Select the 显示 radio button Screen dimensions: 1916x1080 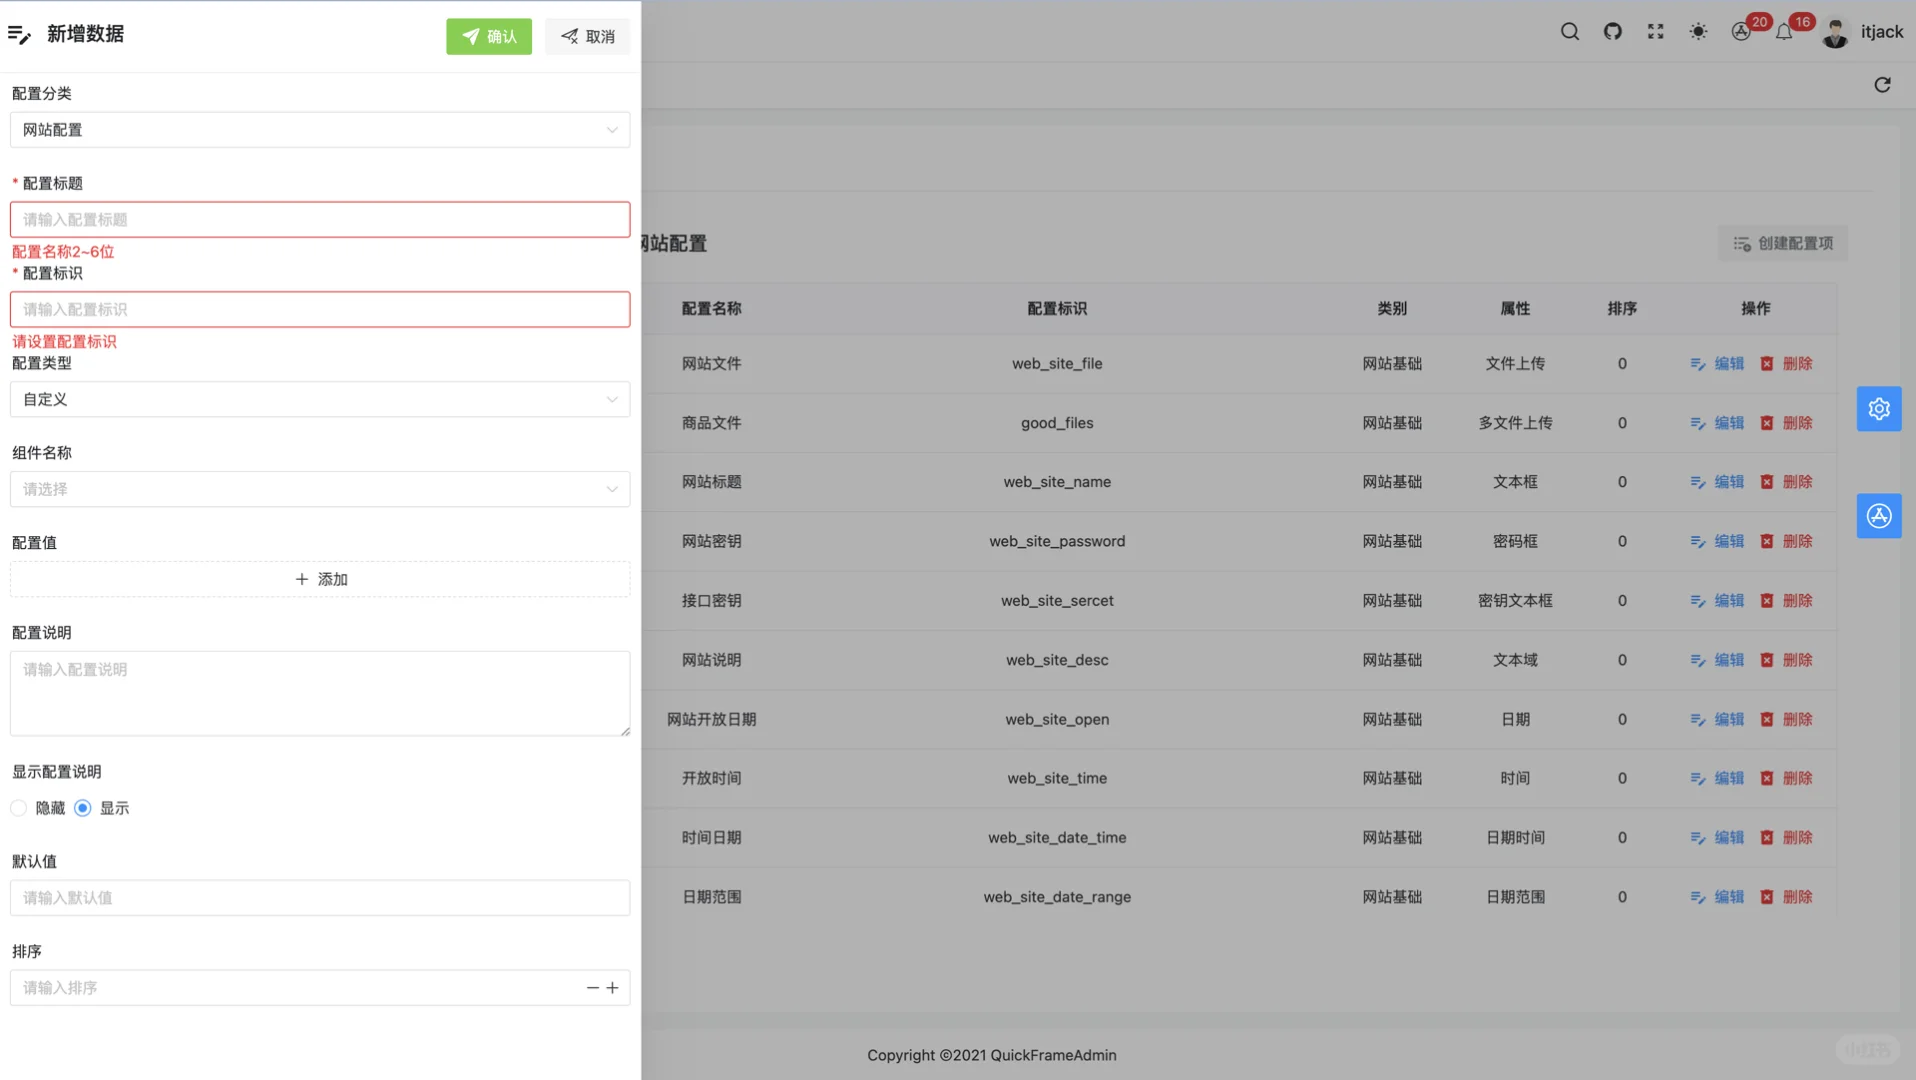(83, 808)
